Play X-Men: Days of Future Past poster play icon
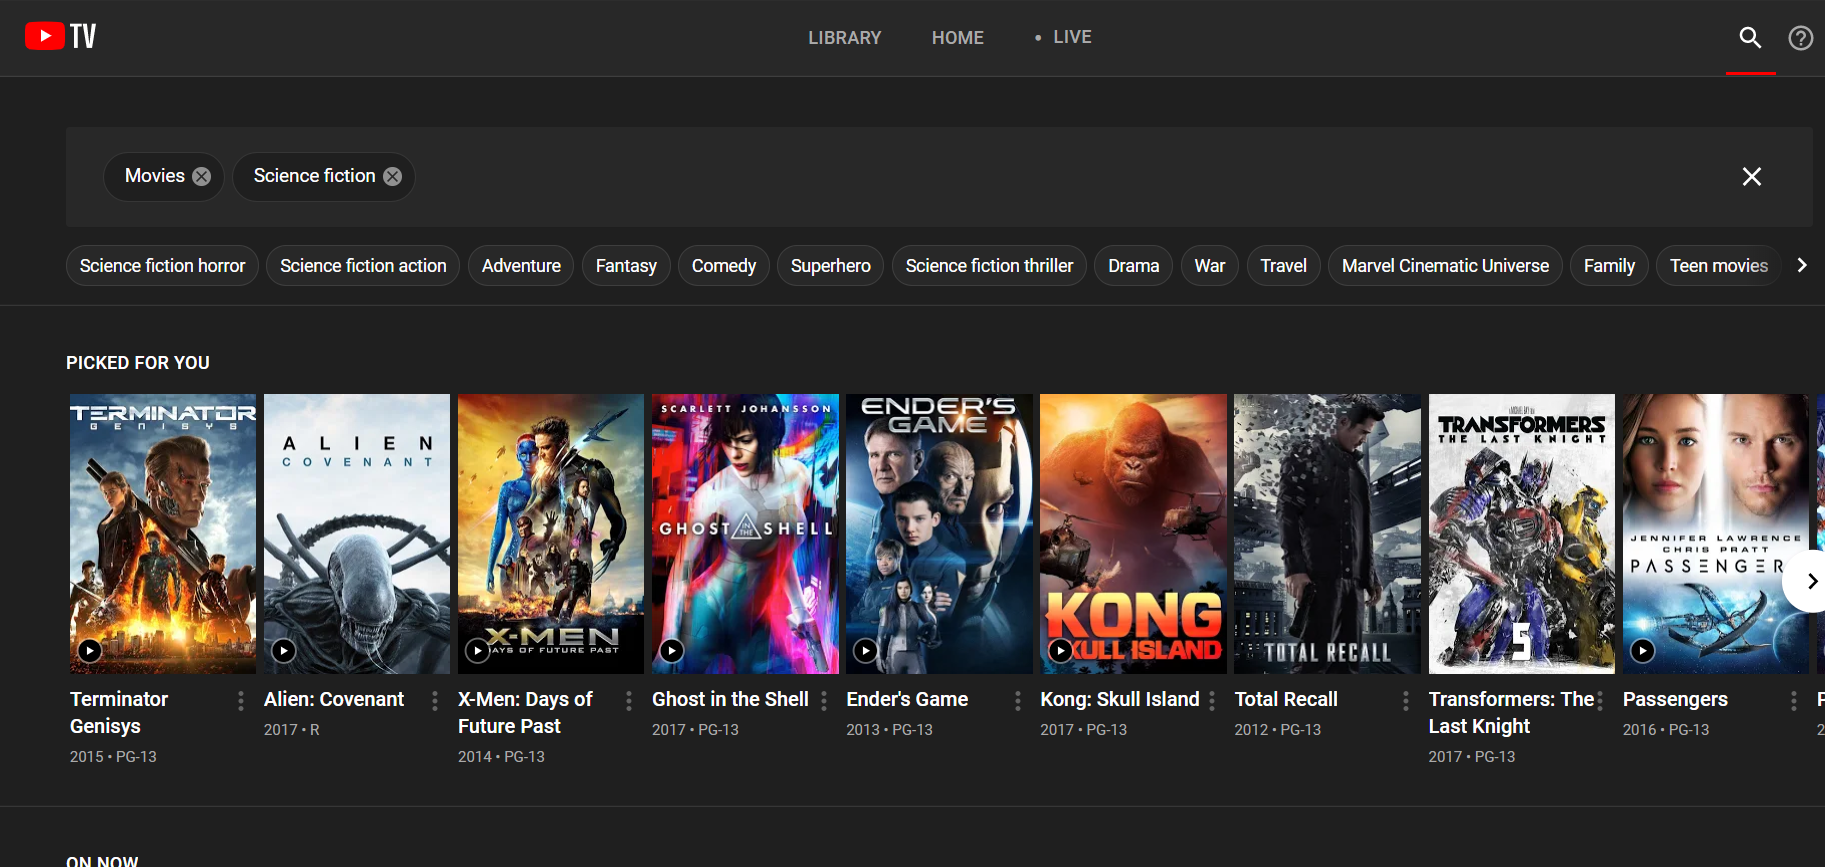Screen dimensions: 1825x867 [x=478, y=651]
